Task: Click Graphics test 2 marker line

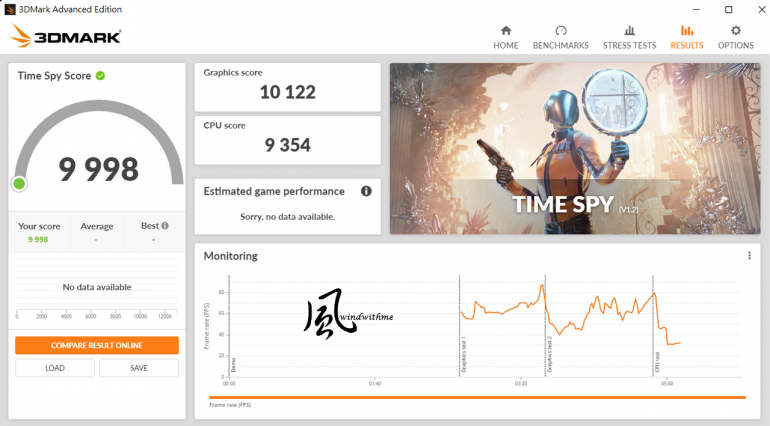Action: 545,325
